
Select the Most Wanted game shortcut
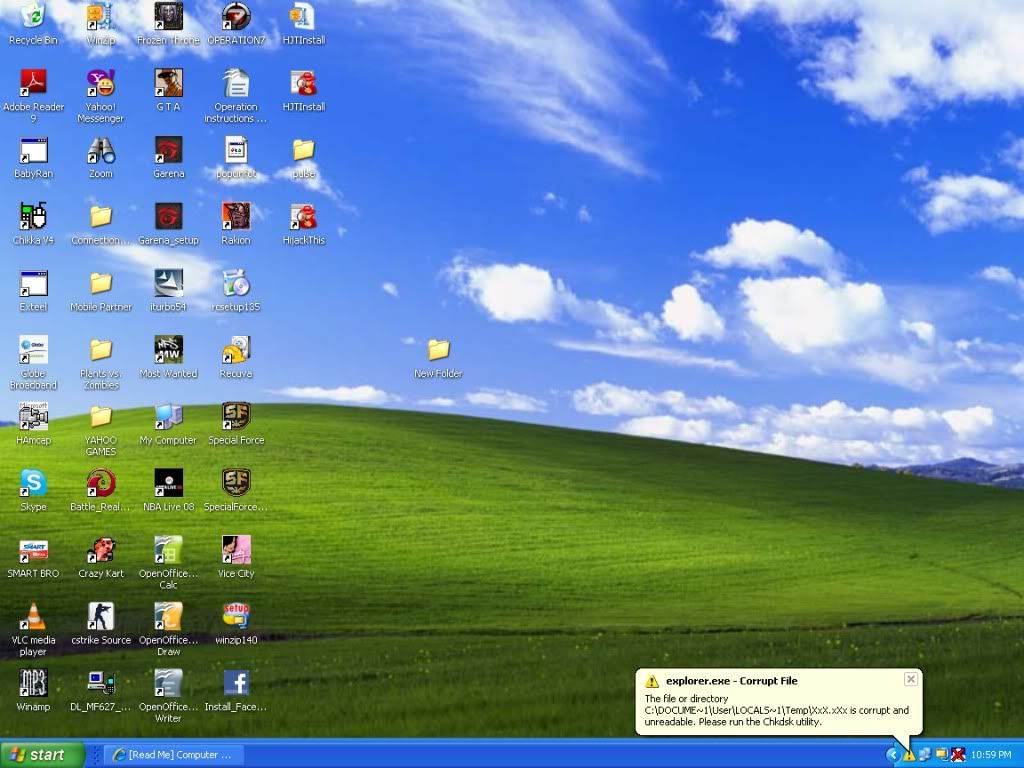tap(168, 357)
